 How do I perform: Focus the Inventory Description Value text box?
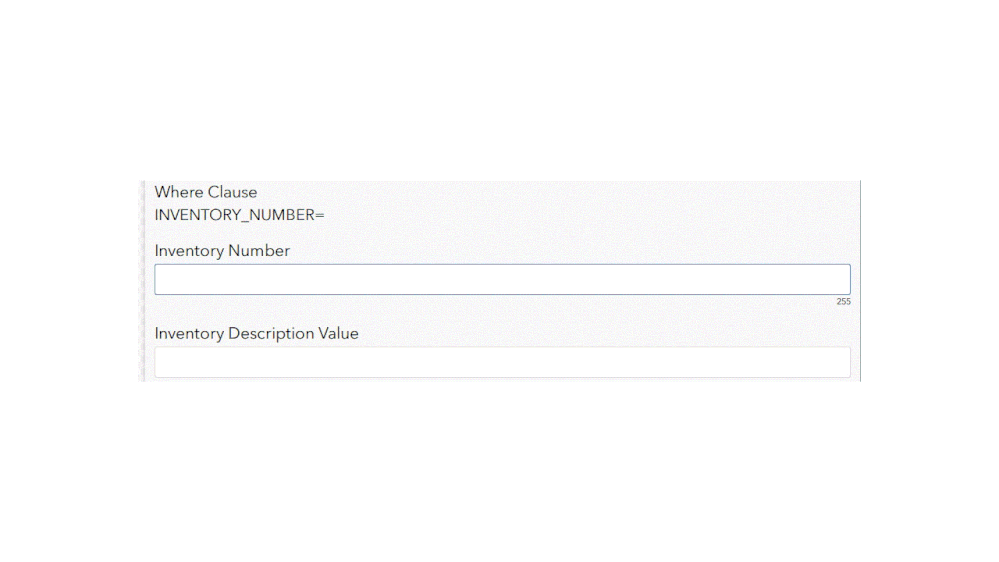pyautogui.click(x=502, y=362)
